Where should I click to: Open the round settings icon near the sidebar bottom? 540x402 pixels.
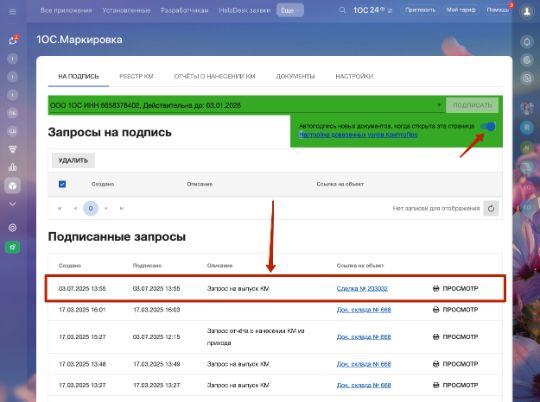(12, 228)
